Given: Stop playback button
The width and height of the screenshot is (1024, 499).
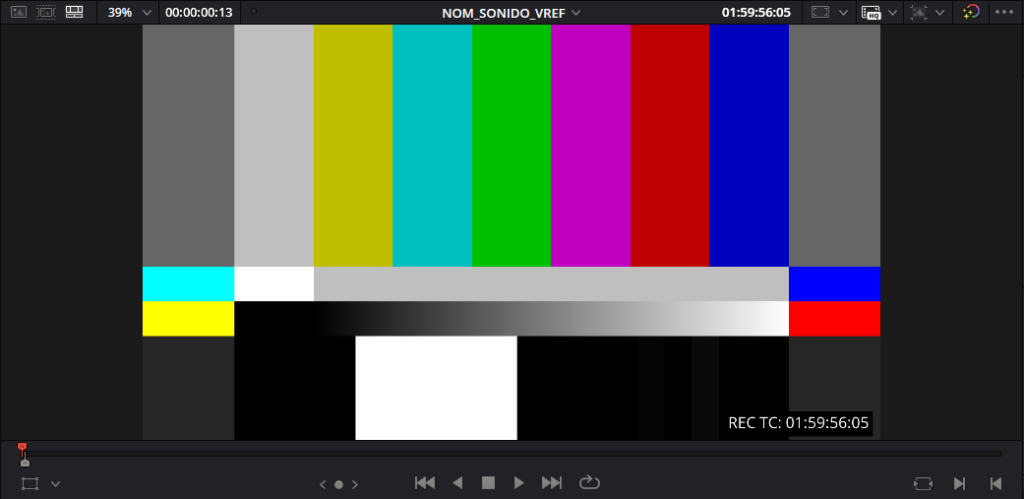Looking at the screenshot, I should pos(488,483).
